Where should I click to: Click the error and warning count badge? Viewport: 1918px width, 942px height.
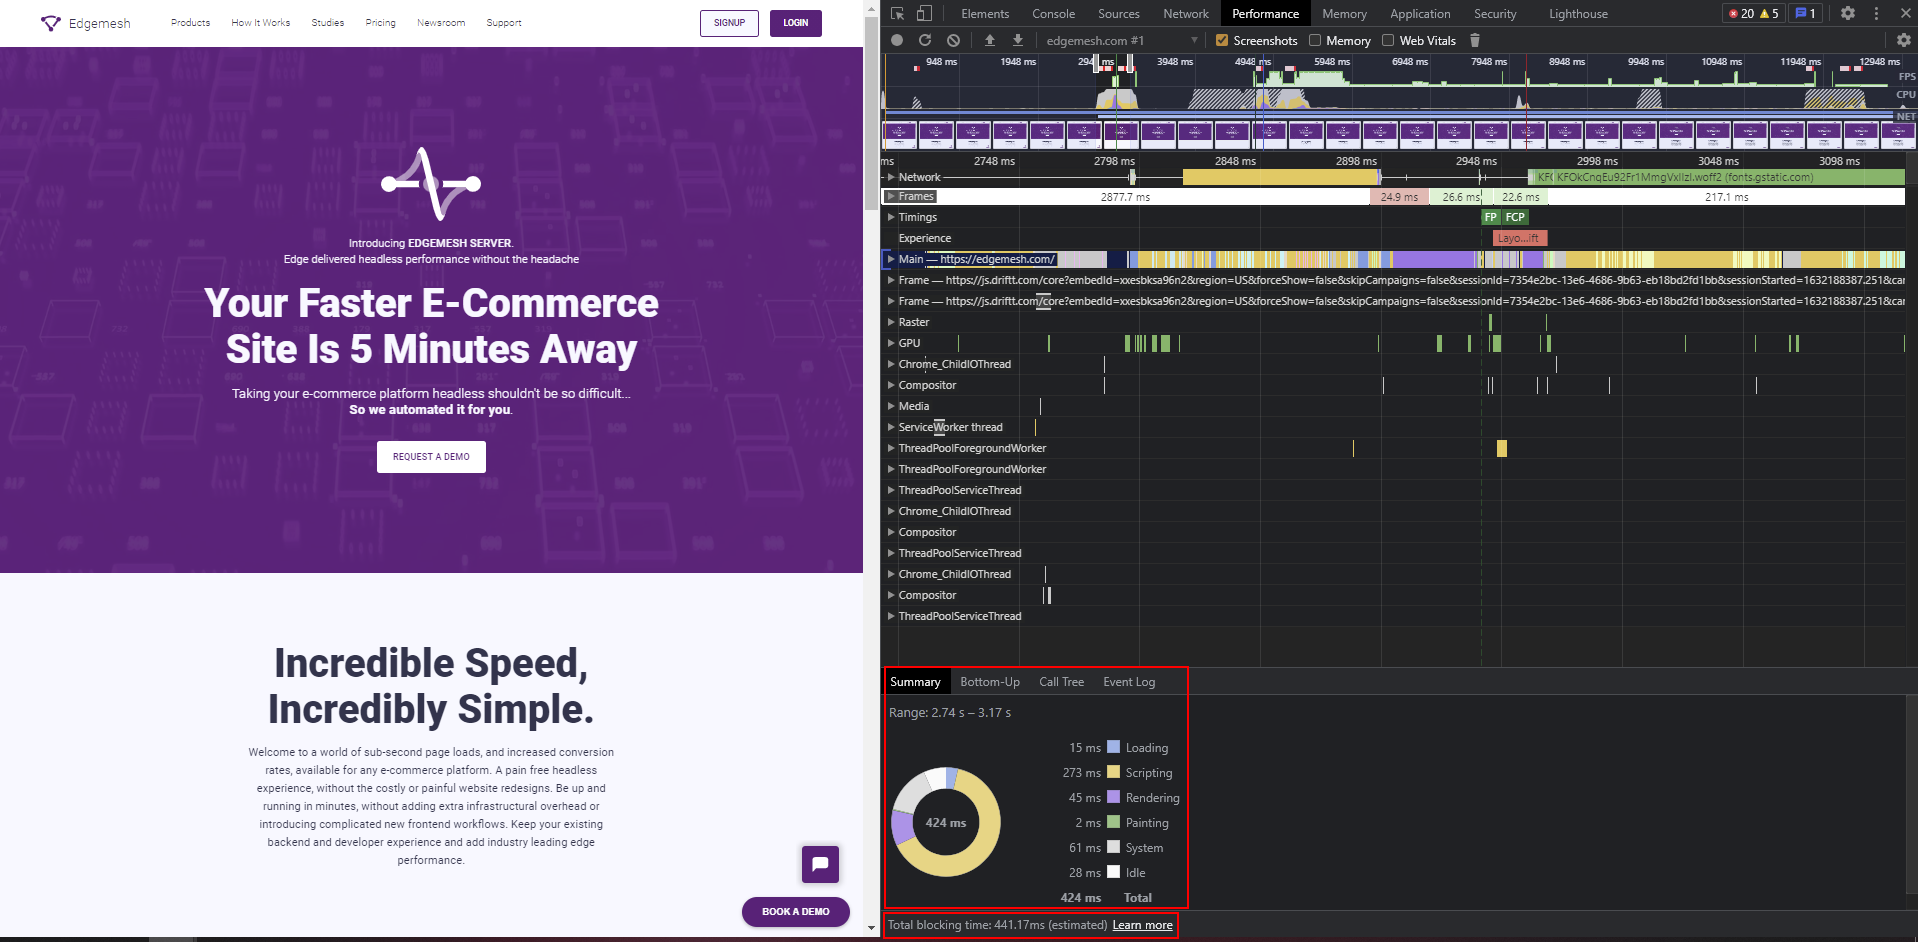(1754, 14)
